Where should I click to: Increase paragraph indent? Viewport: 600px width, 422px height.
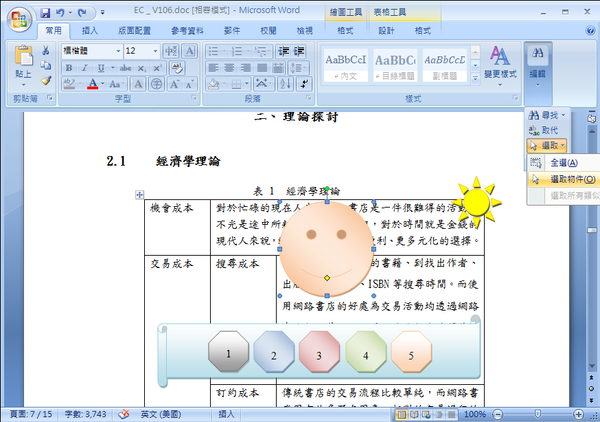click(x=299, y=51)
